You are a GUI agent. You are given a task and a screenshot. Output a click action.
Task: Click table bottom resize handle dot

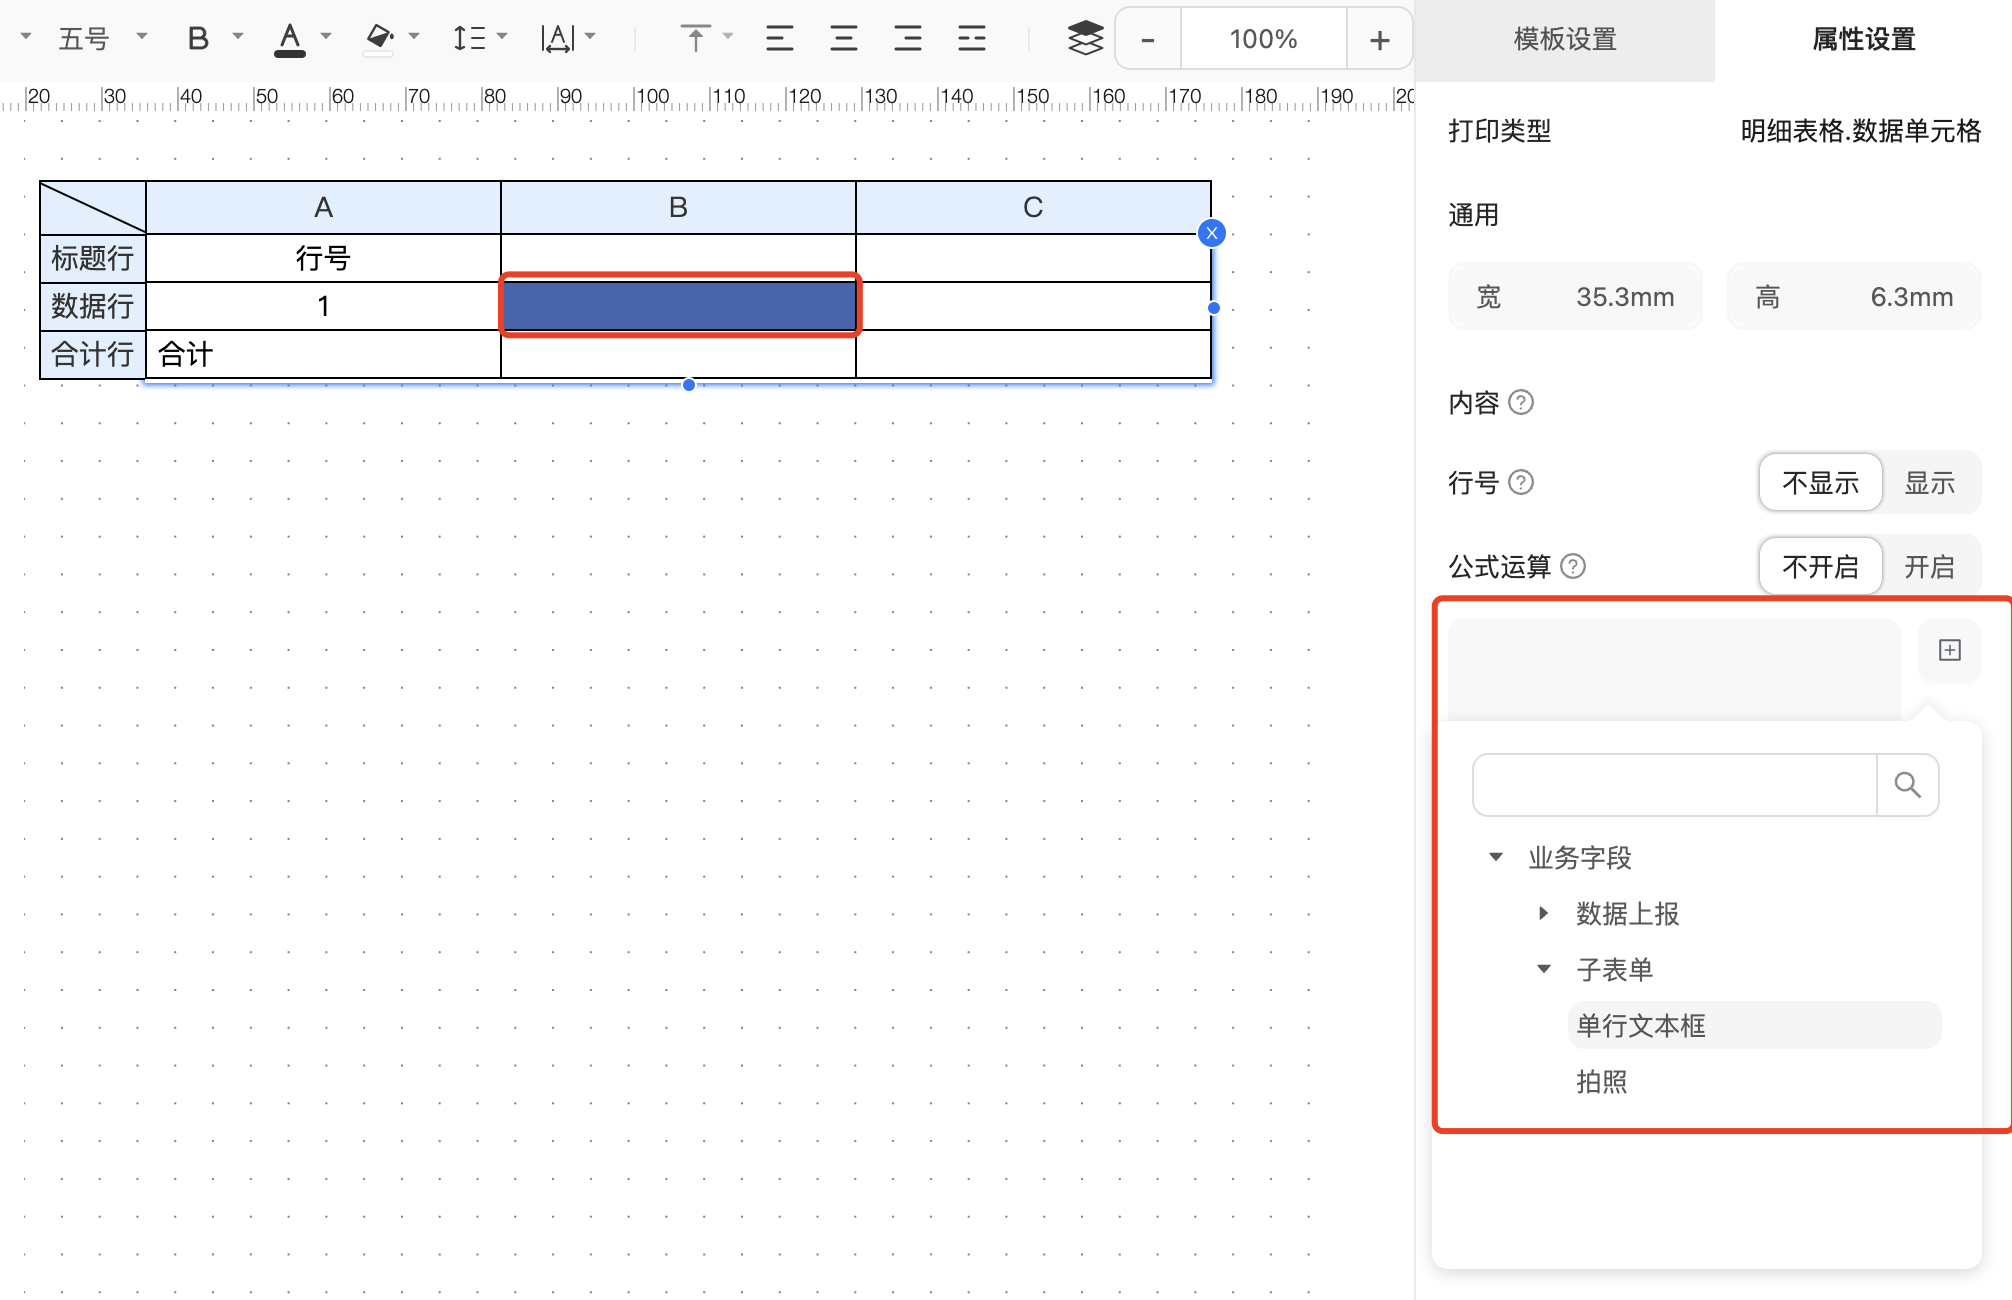pyautogui.click(x=689, y=385)
